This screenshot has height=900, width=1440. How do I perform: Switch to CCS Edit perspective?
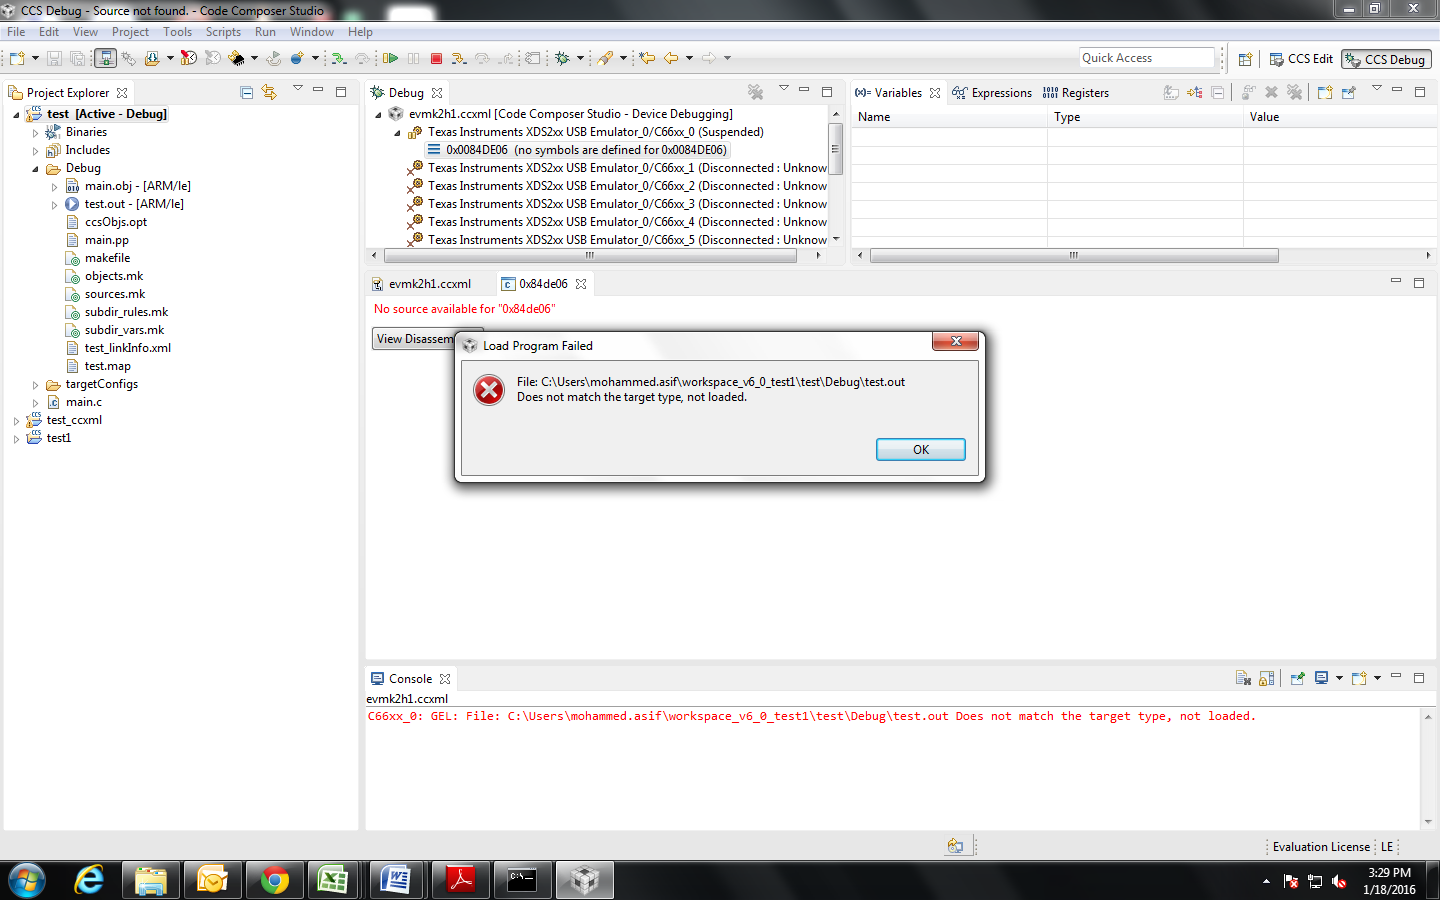pos(1300,59)
